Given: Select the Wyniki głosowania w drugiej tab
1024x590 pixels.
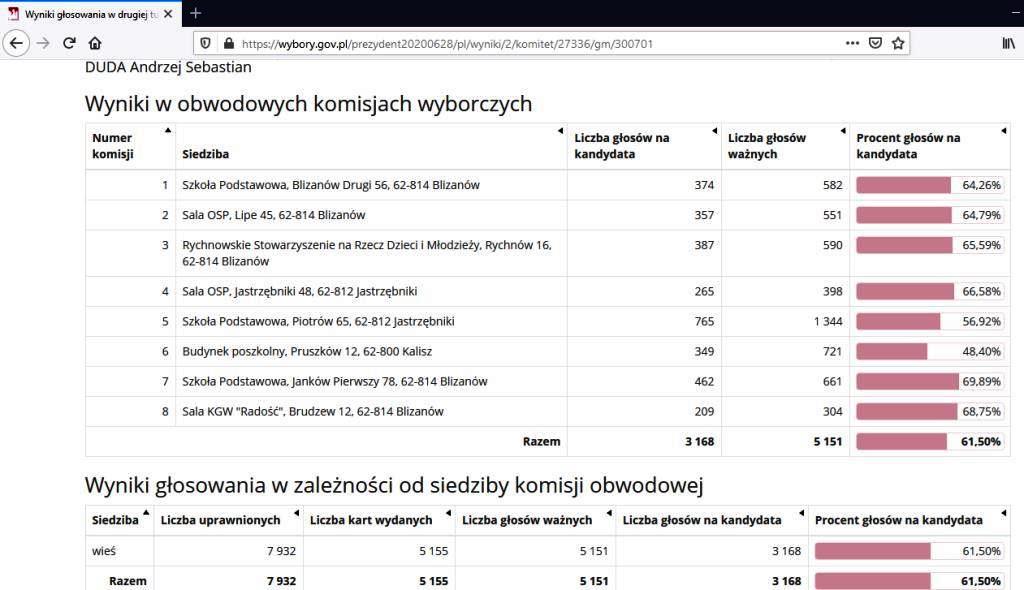Looking at the screenshot, I should point(91,14).
